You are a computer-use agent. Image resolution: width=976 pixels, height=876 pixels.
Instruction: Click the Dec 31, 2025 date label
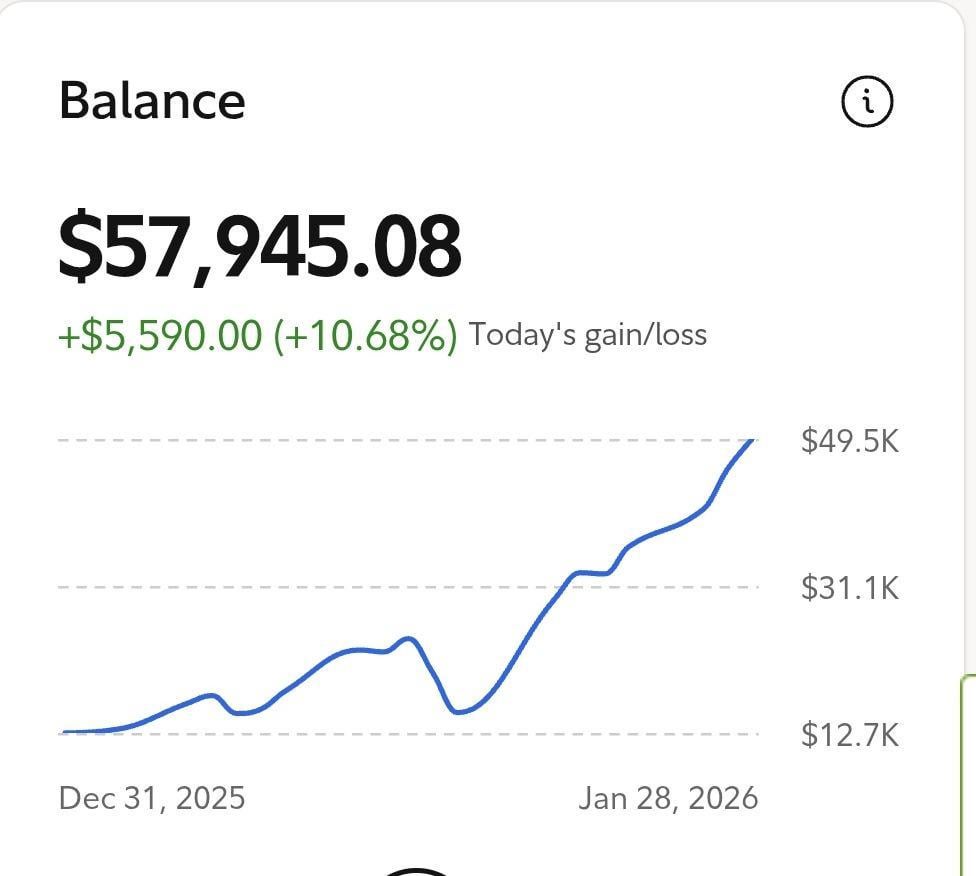(x=153, y=799)
